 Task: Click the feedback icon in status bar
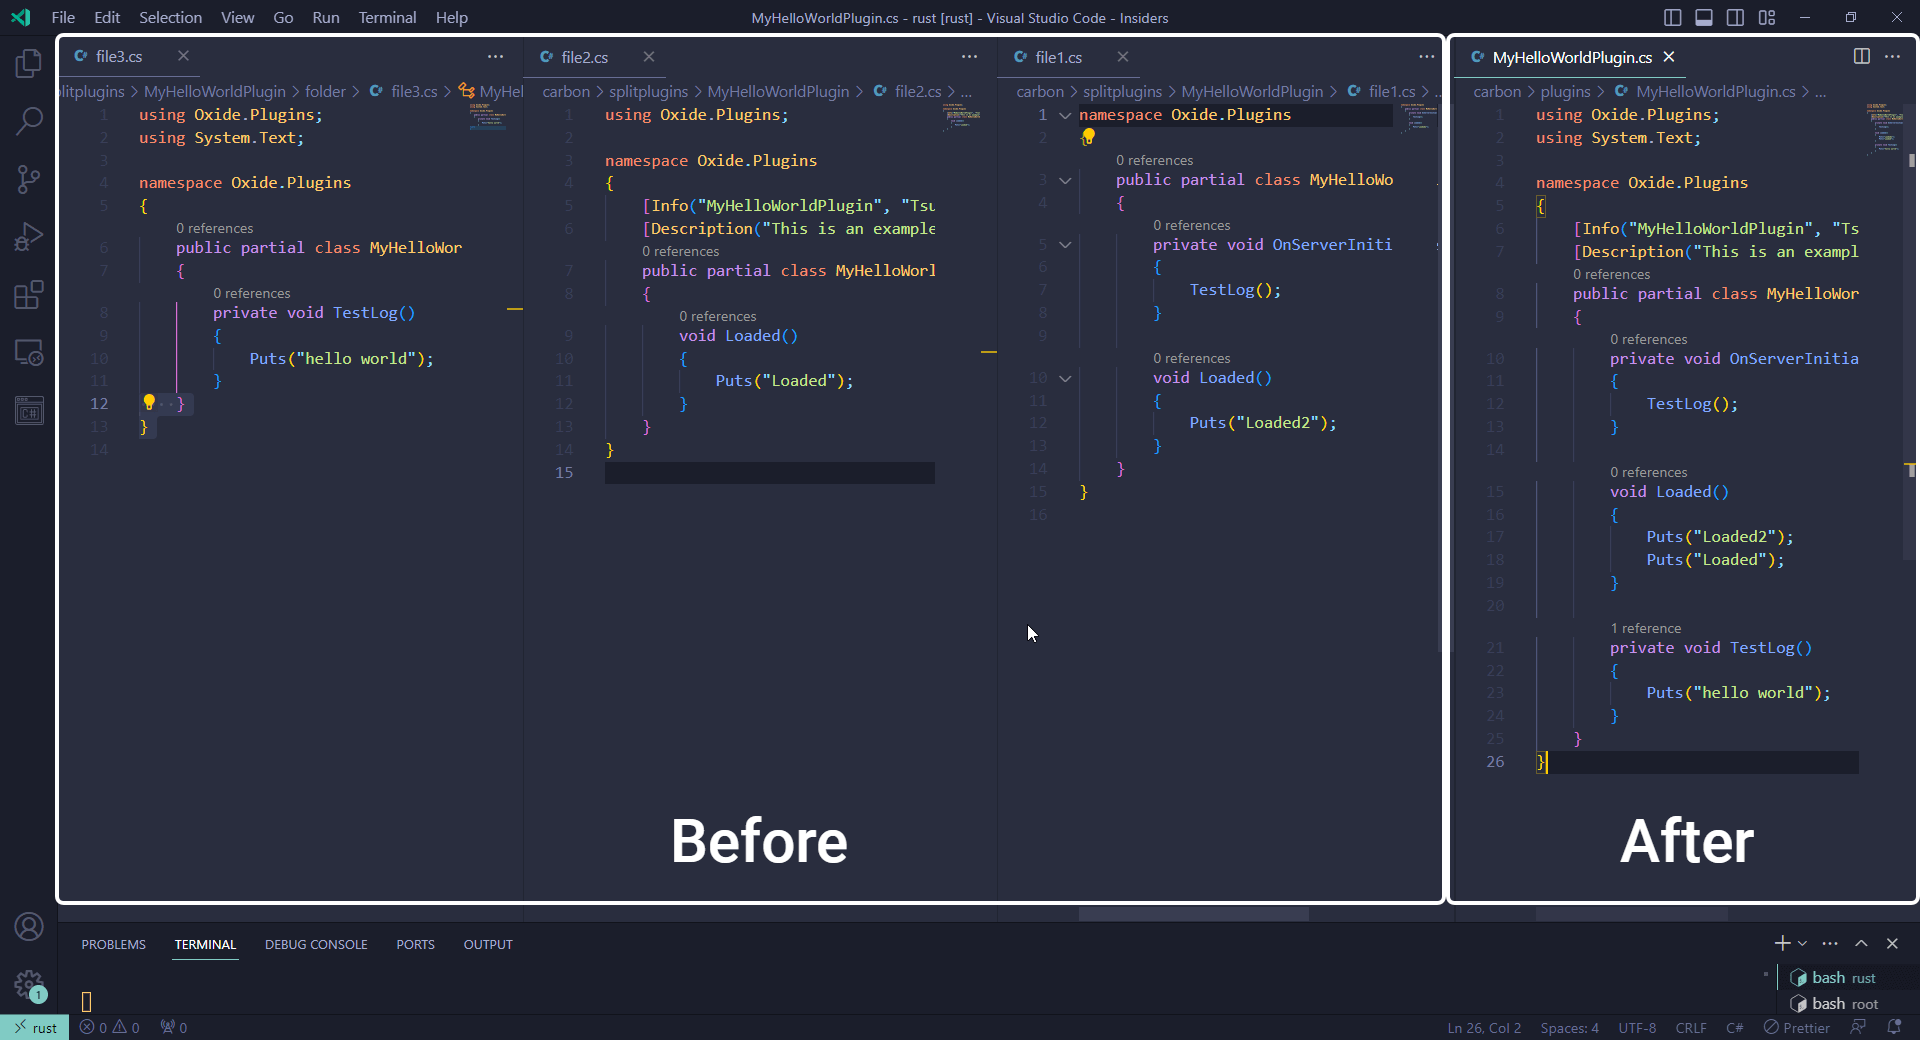click(1858, 1027)
